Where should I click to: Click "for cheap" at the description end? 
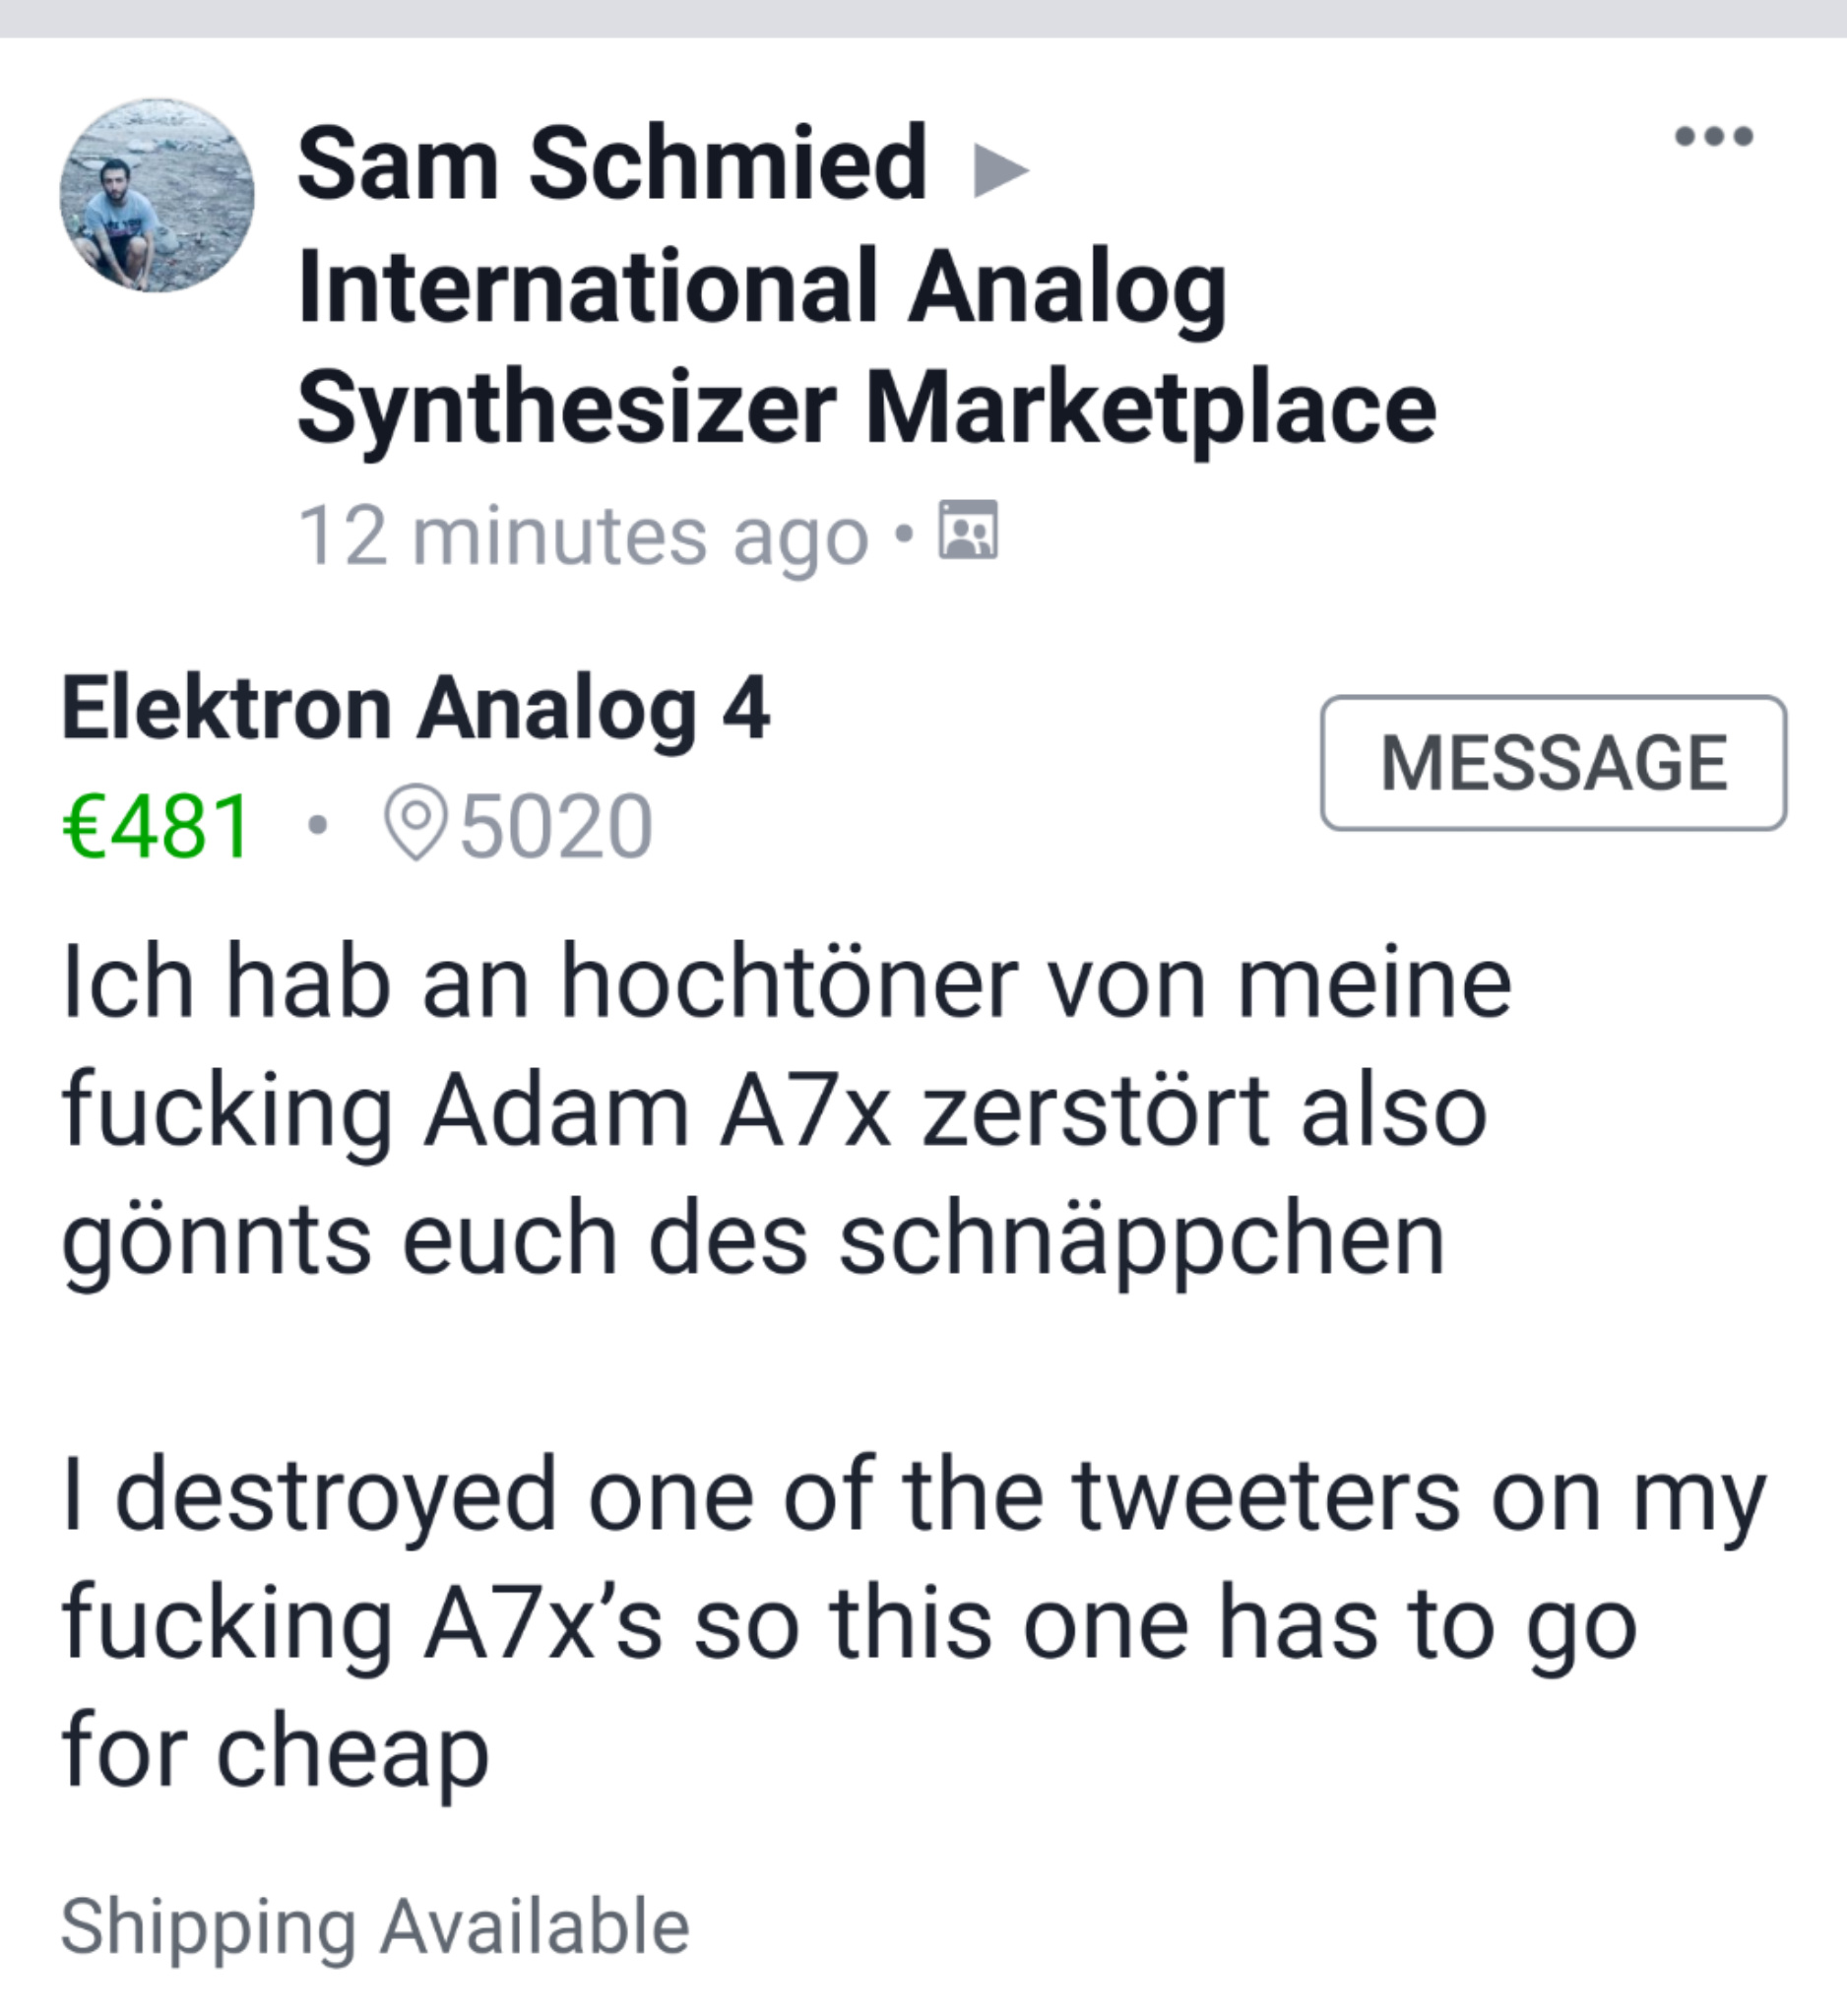point(275,1753)
